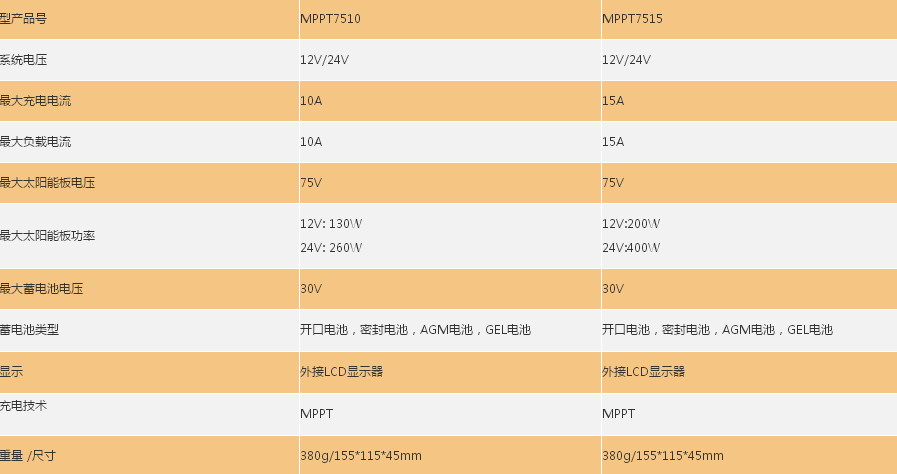The width and height of the screenshot is (897, 474).
Task: Click the MPPT7510 model header cell
Action: point(331,18)
